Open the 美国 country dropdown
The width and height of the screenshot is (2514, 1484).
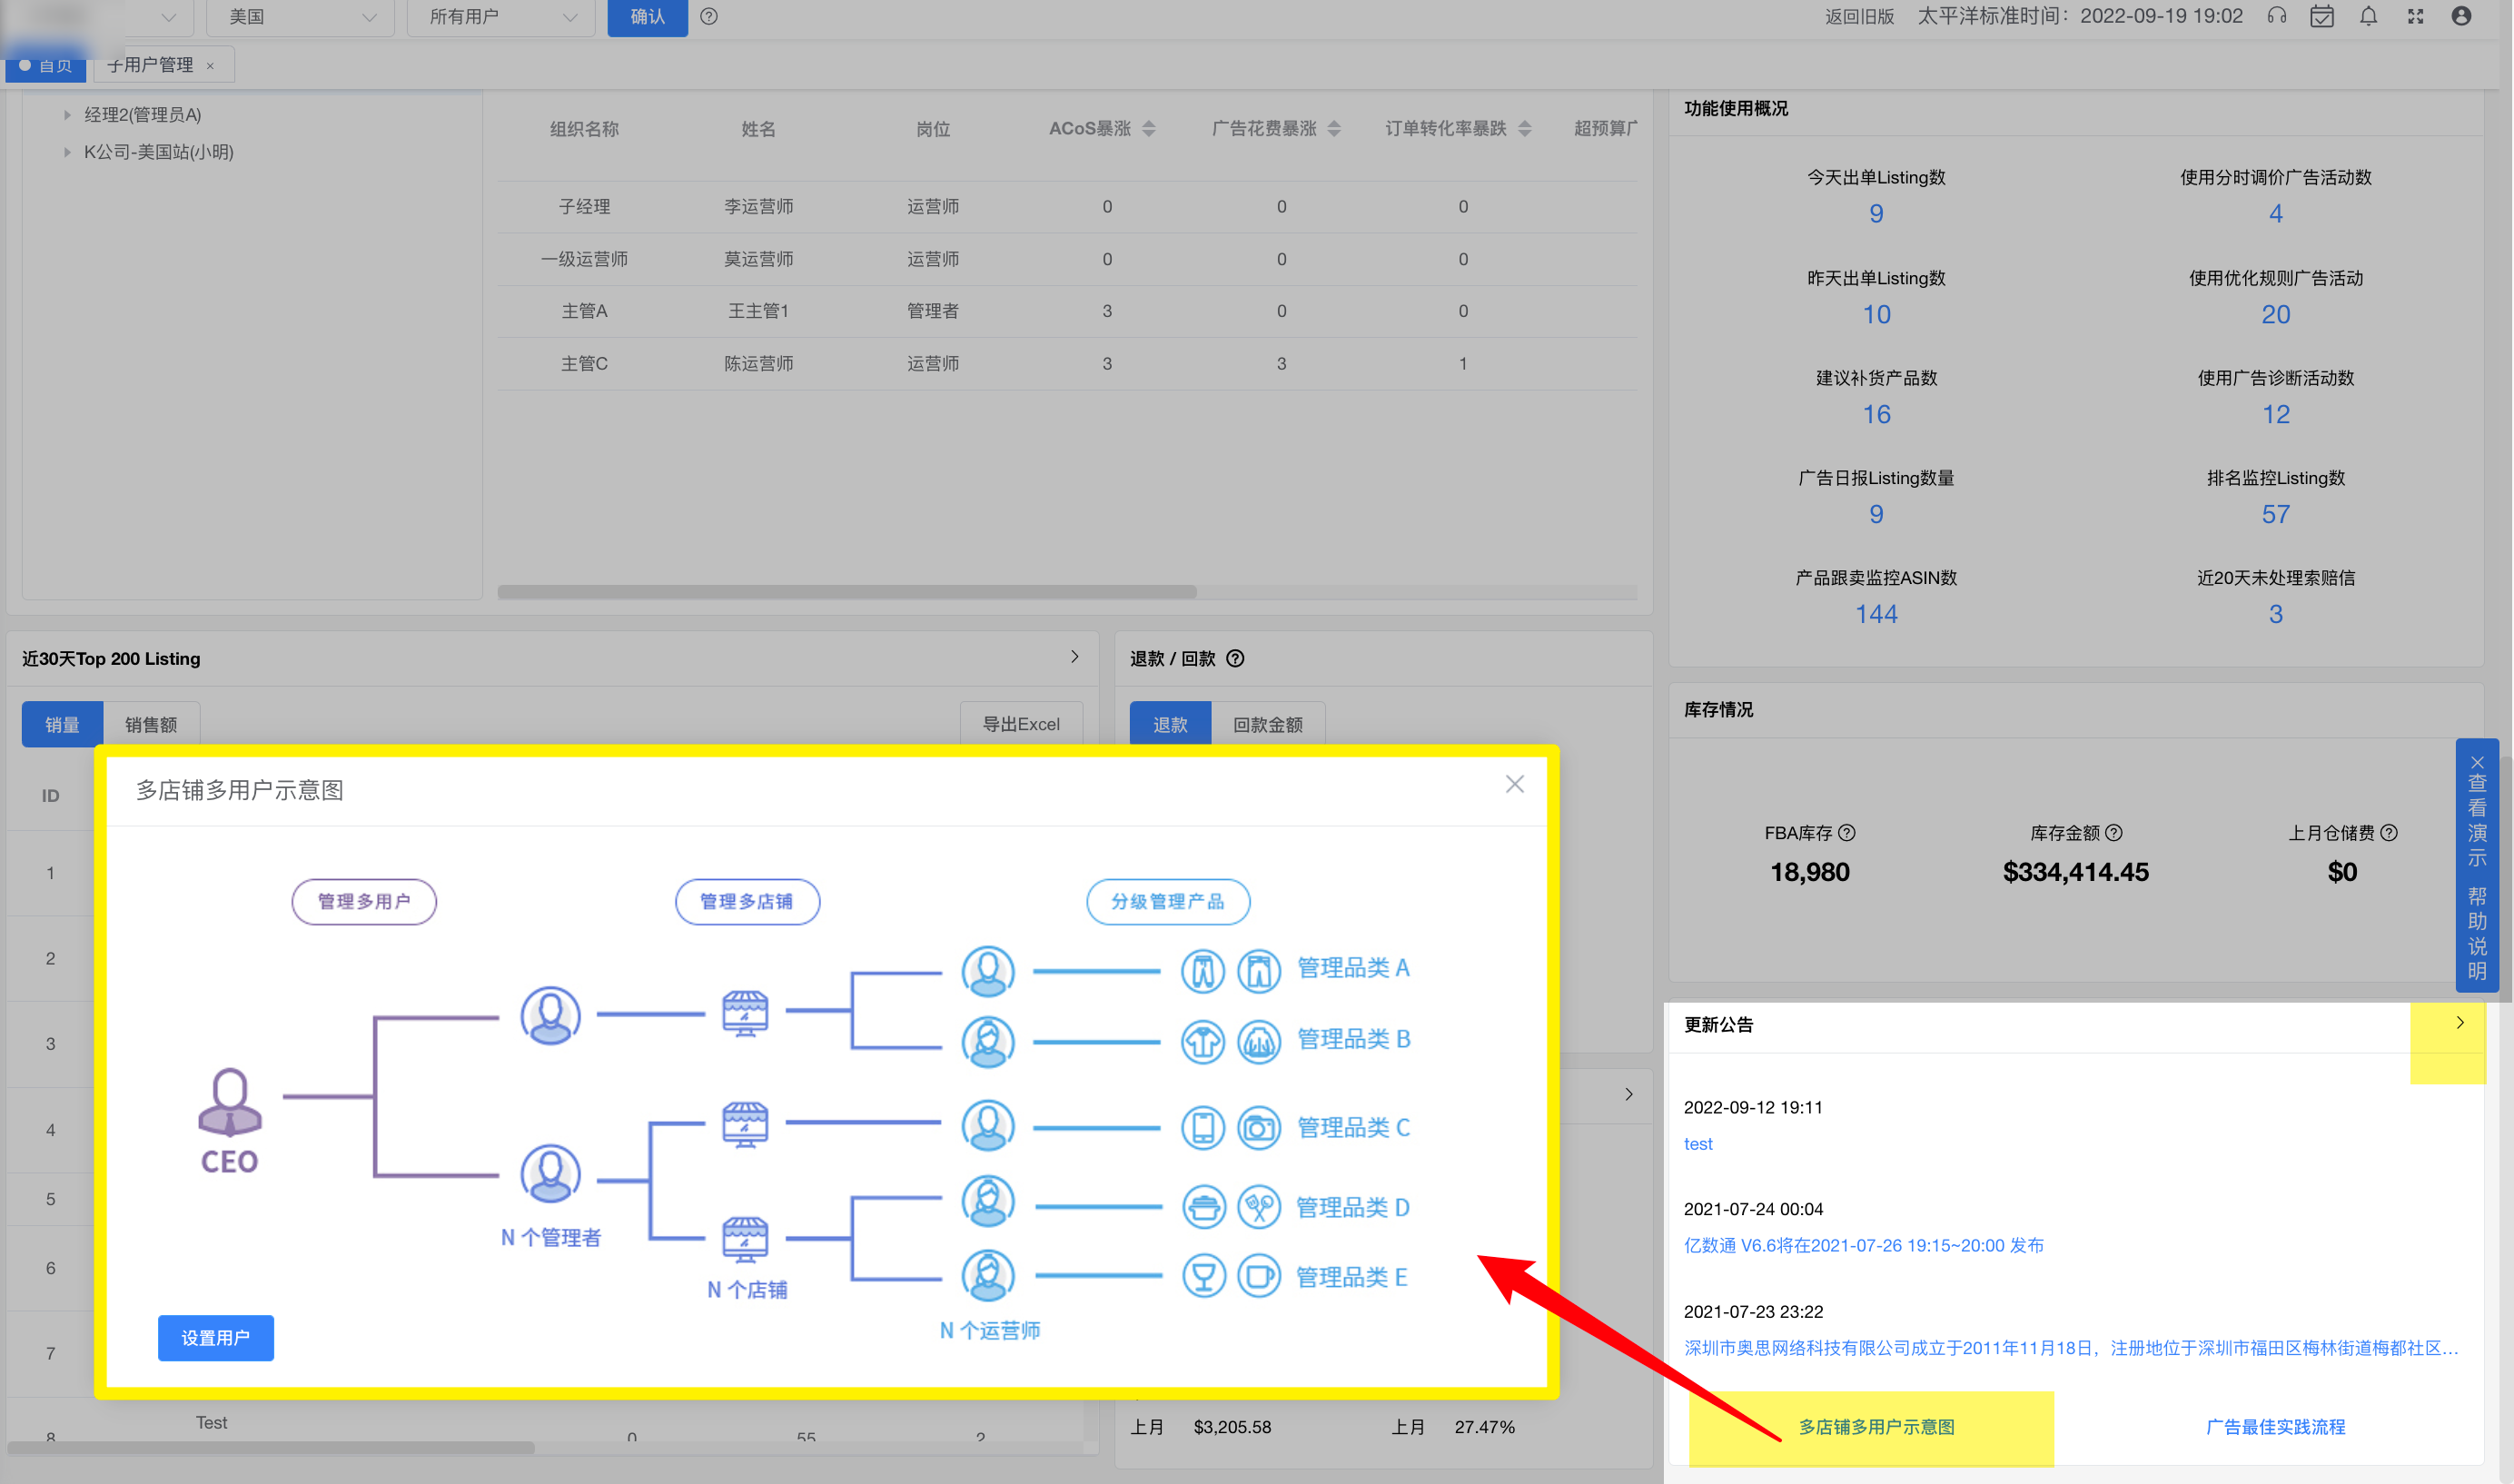[300, 17]
